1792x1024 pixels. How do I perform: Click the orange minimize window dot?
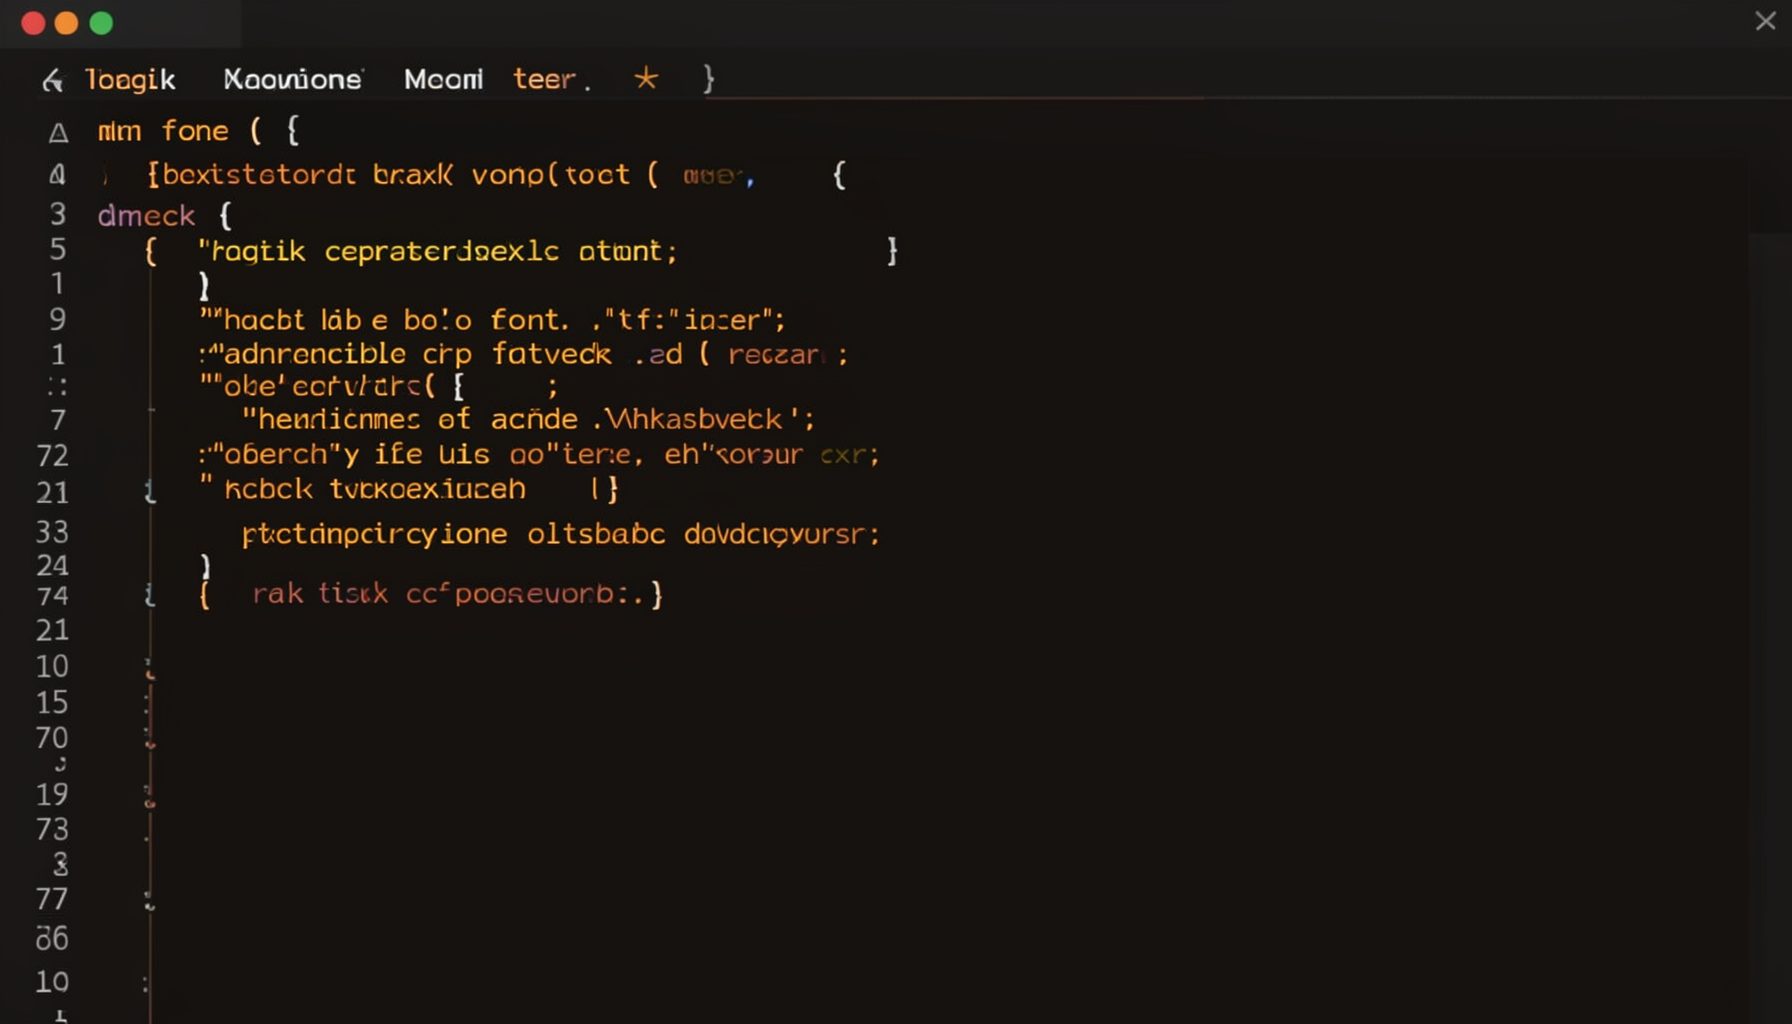pos(67,23)
